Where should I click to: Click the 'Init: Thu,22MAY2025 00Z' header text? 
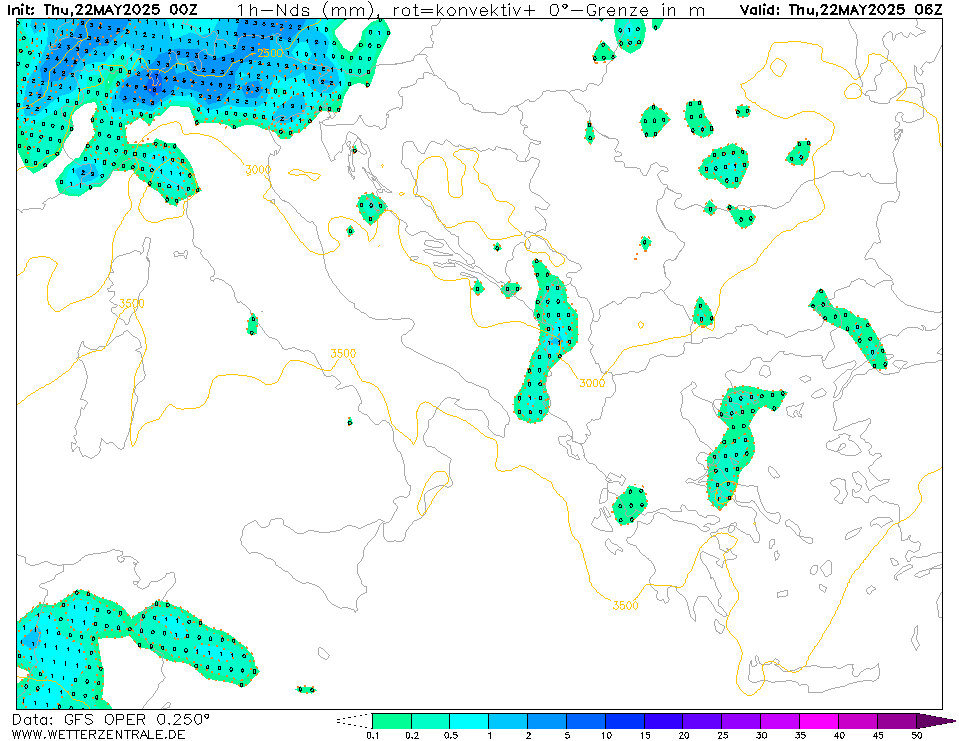[x=102, y=10]
